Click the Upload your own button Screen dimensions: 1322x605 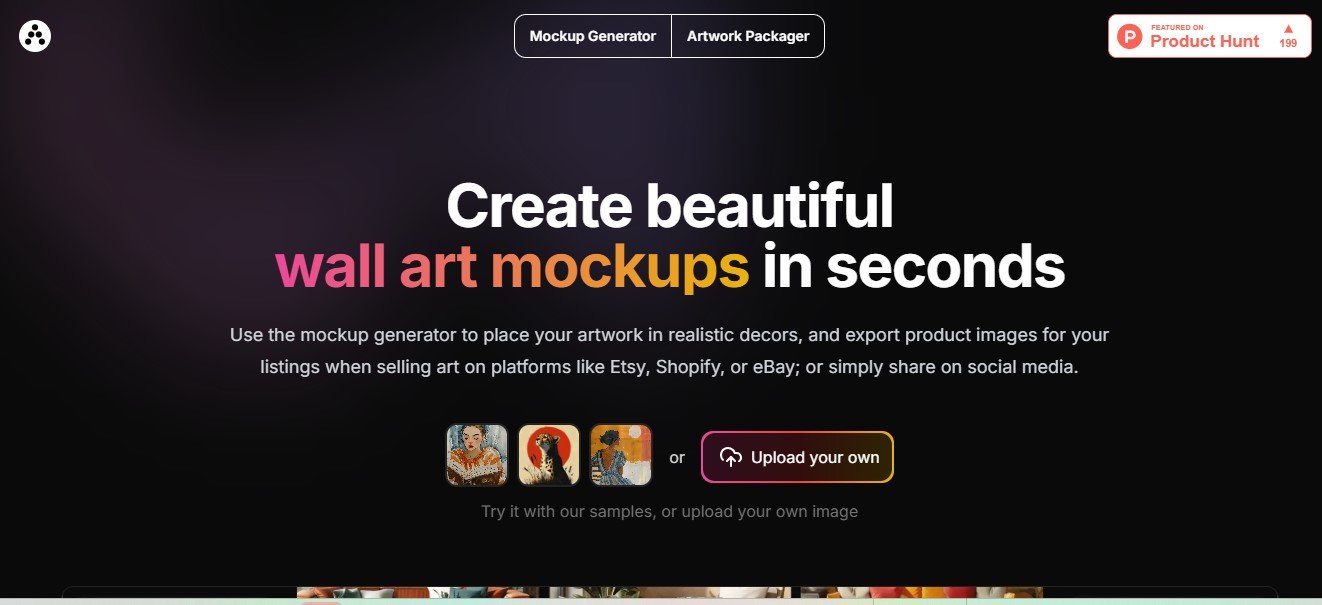(x=797, y=457)
